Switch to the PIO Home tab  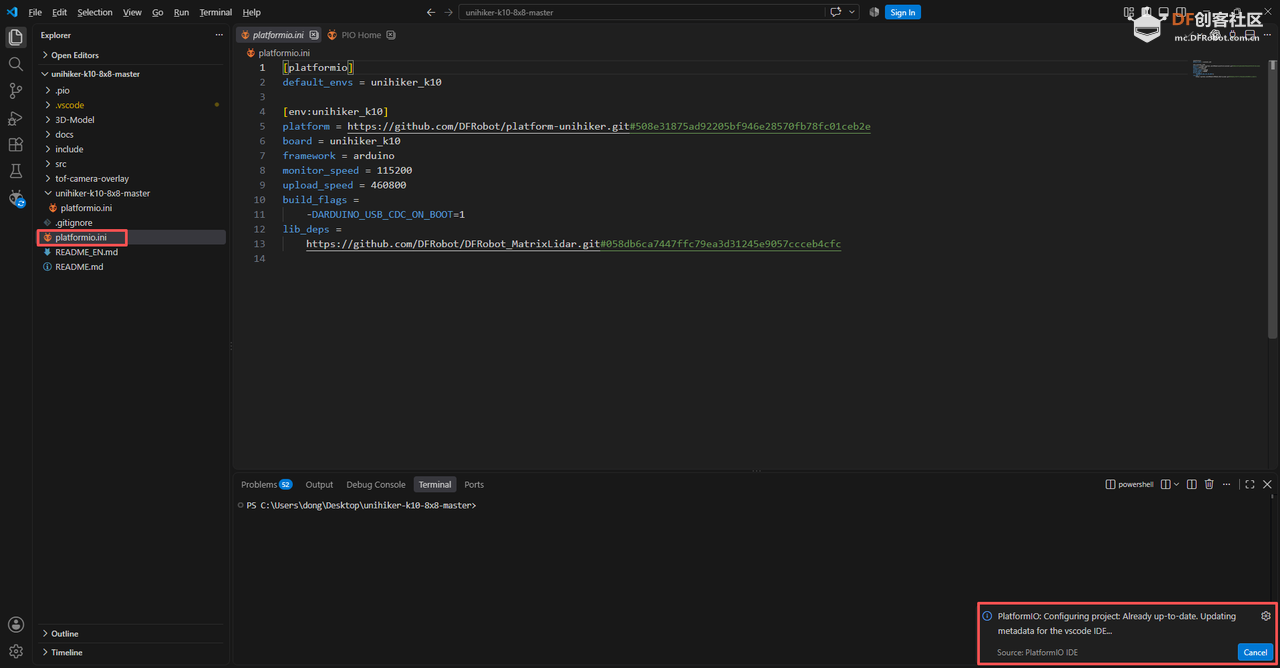(361, 35)
